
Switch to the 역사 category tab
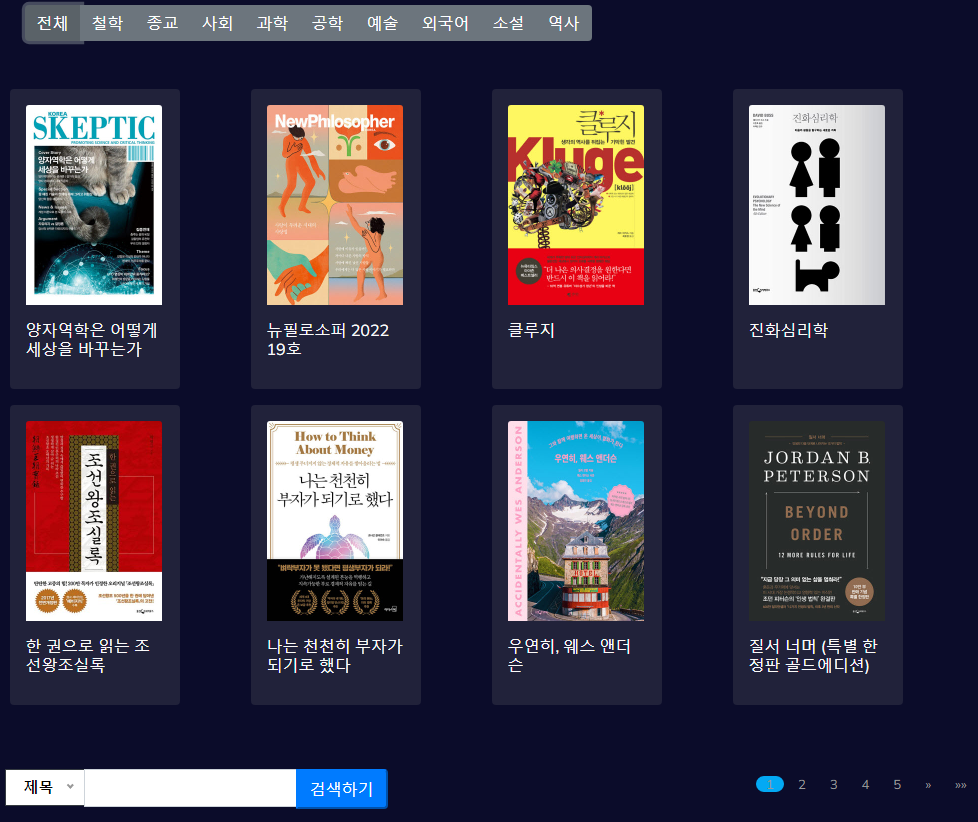564,23
